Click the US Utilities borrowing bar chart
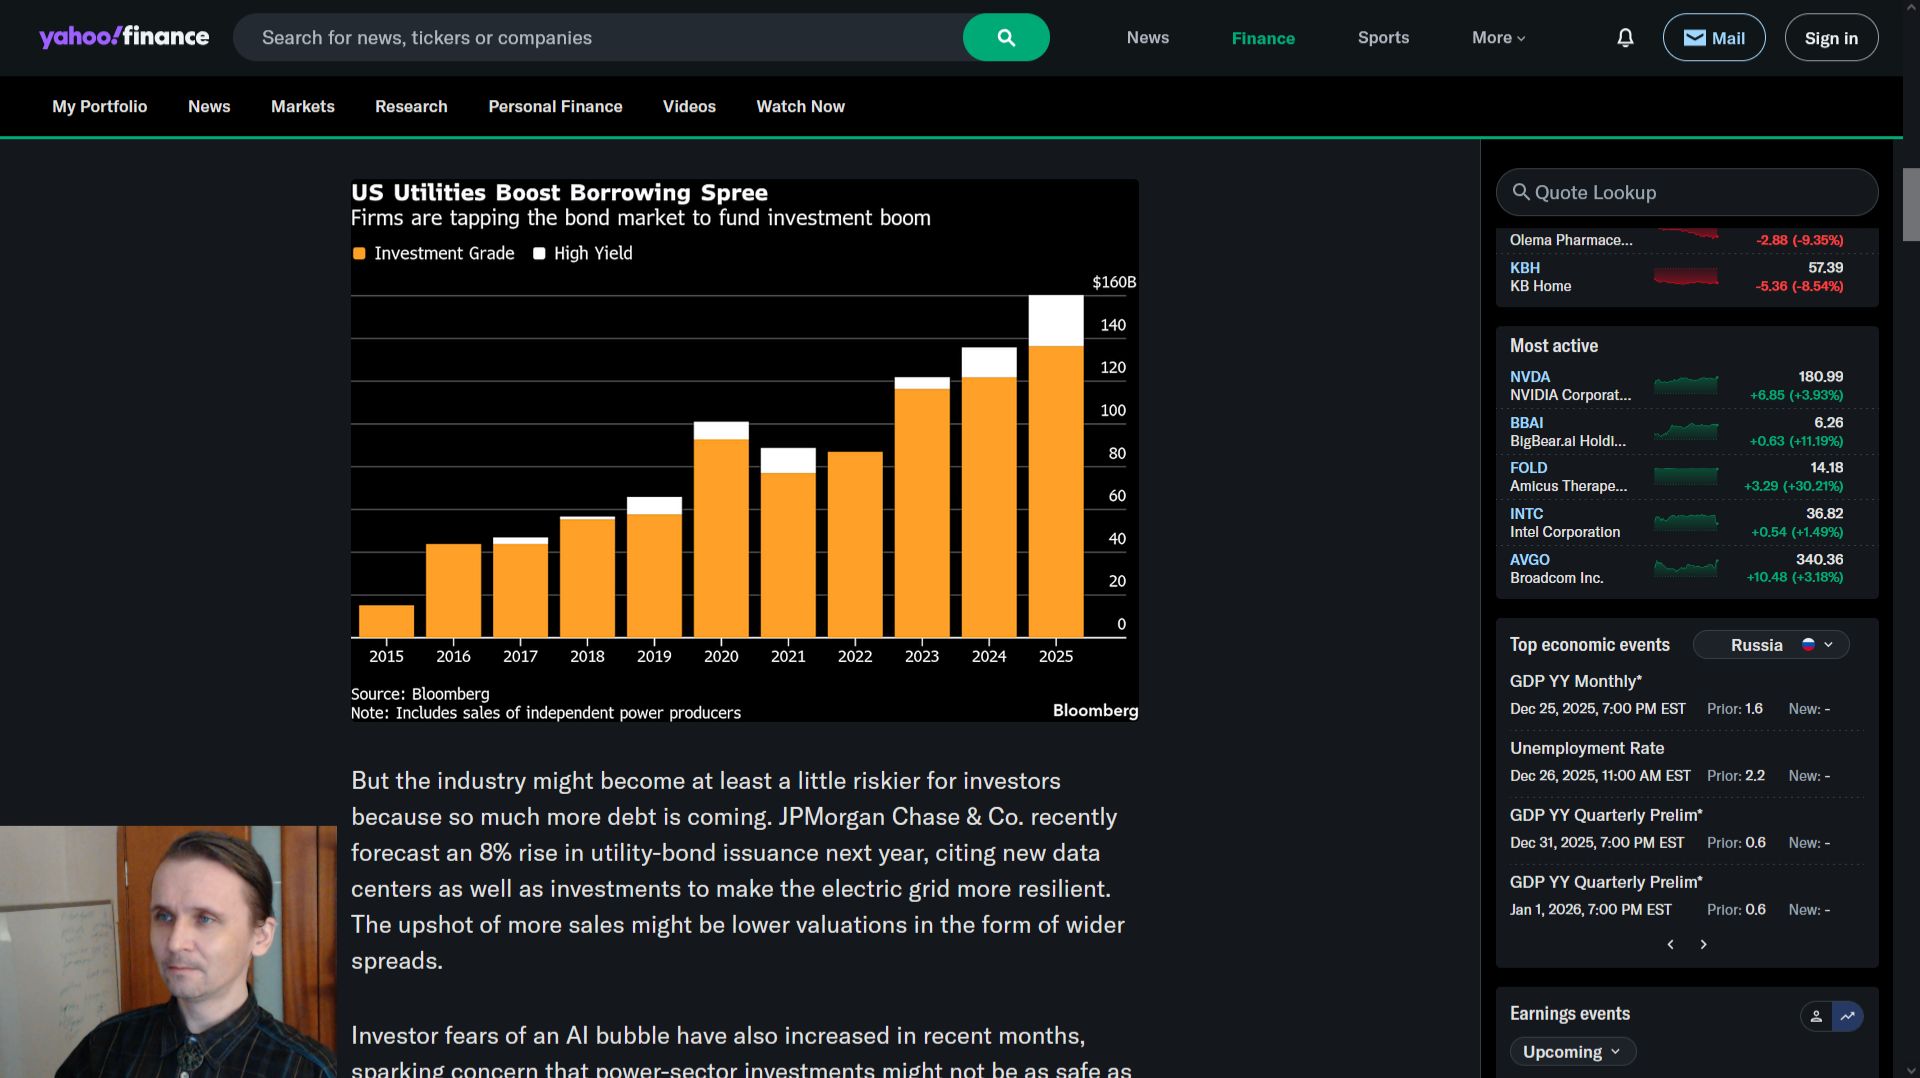The height and width of the screenshot is (1078, 1920). pos(744,450)
